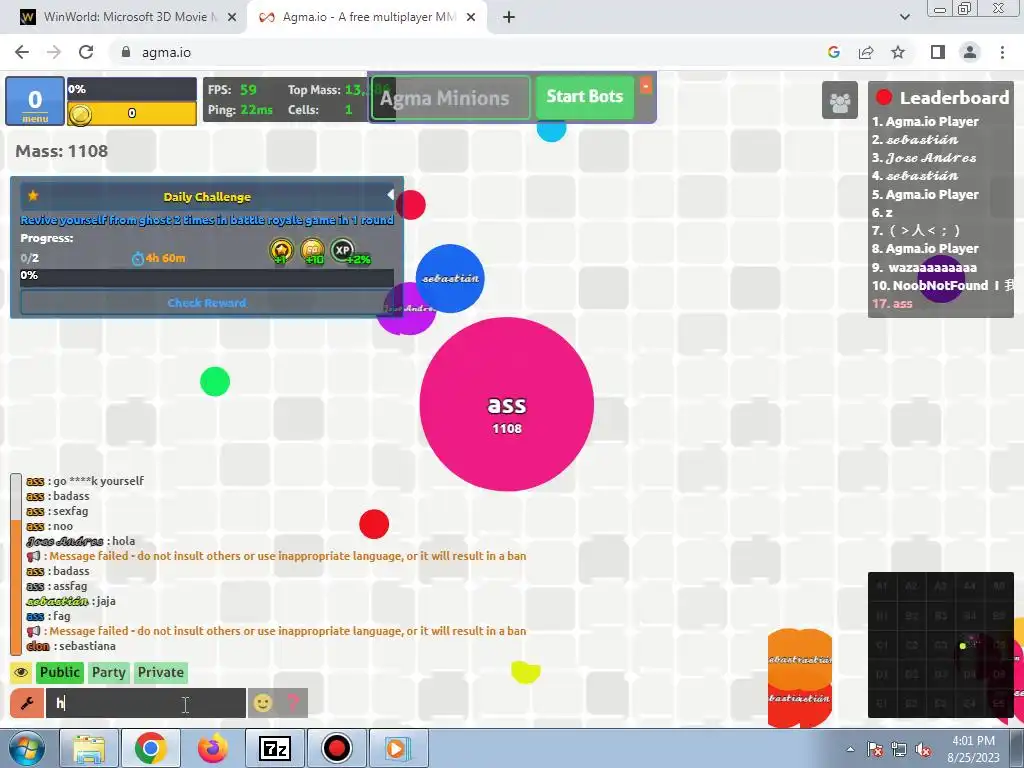1024x768 pixels.
Task: Open a new browser tab
Action: click(x=509, y=18)
